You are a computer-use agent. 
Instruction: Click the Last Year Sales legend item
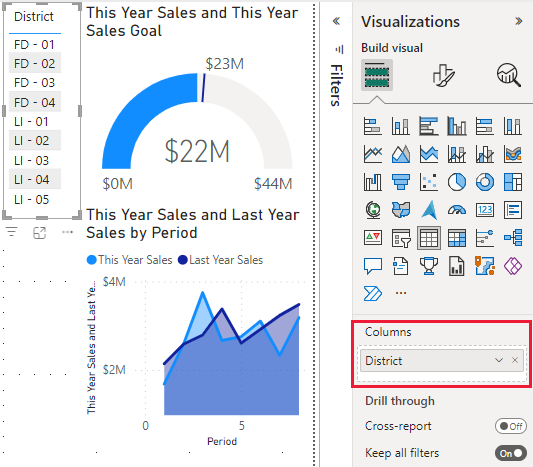pyautogui.click(x=221, y=260)
